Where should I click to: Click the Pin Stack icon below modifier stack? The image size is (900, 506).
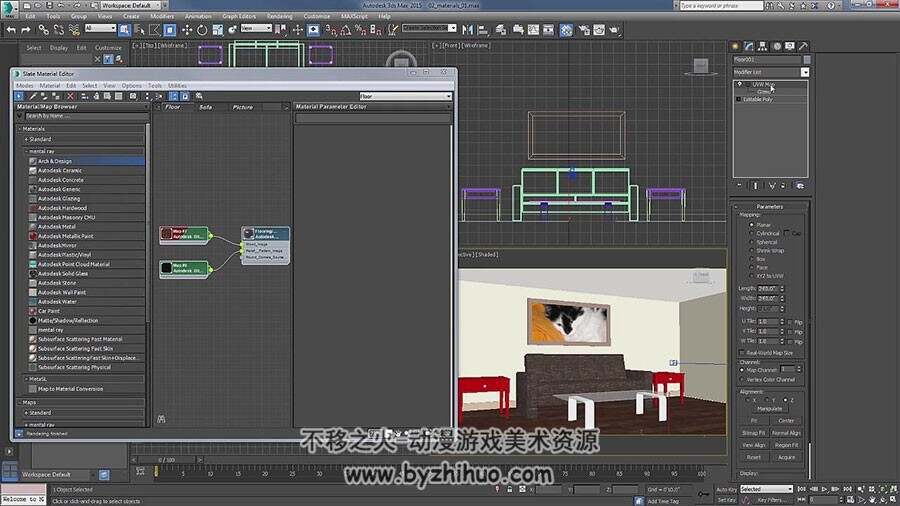739,186
